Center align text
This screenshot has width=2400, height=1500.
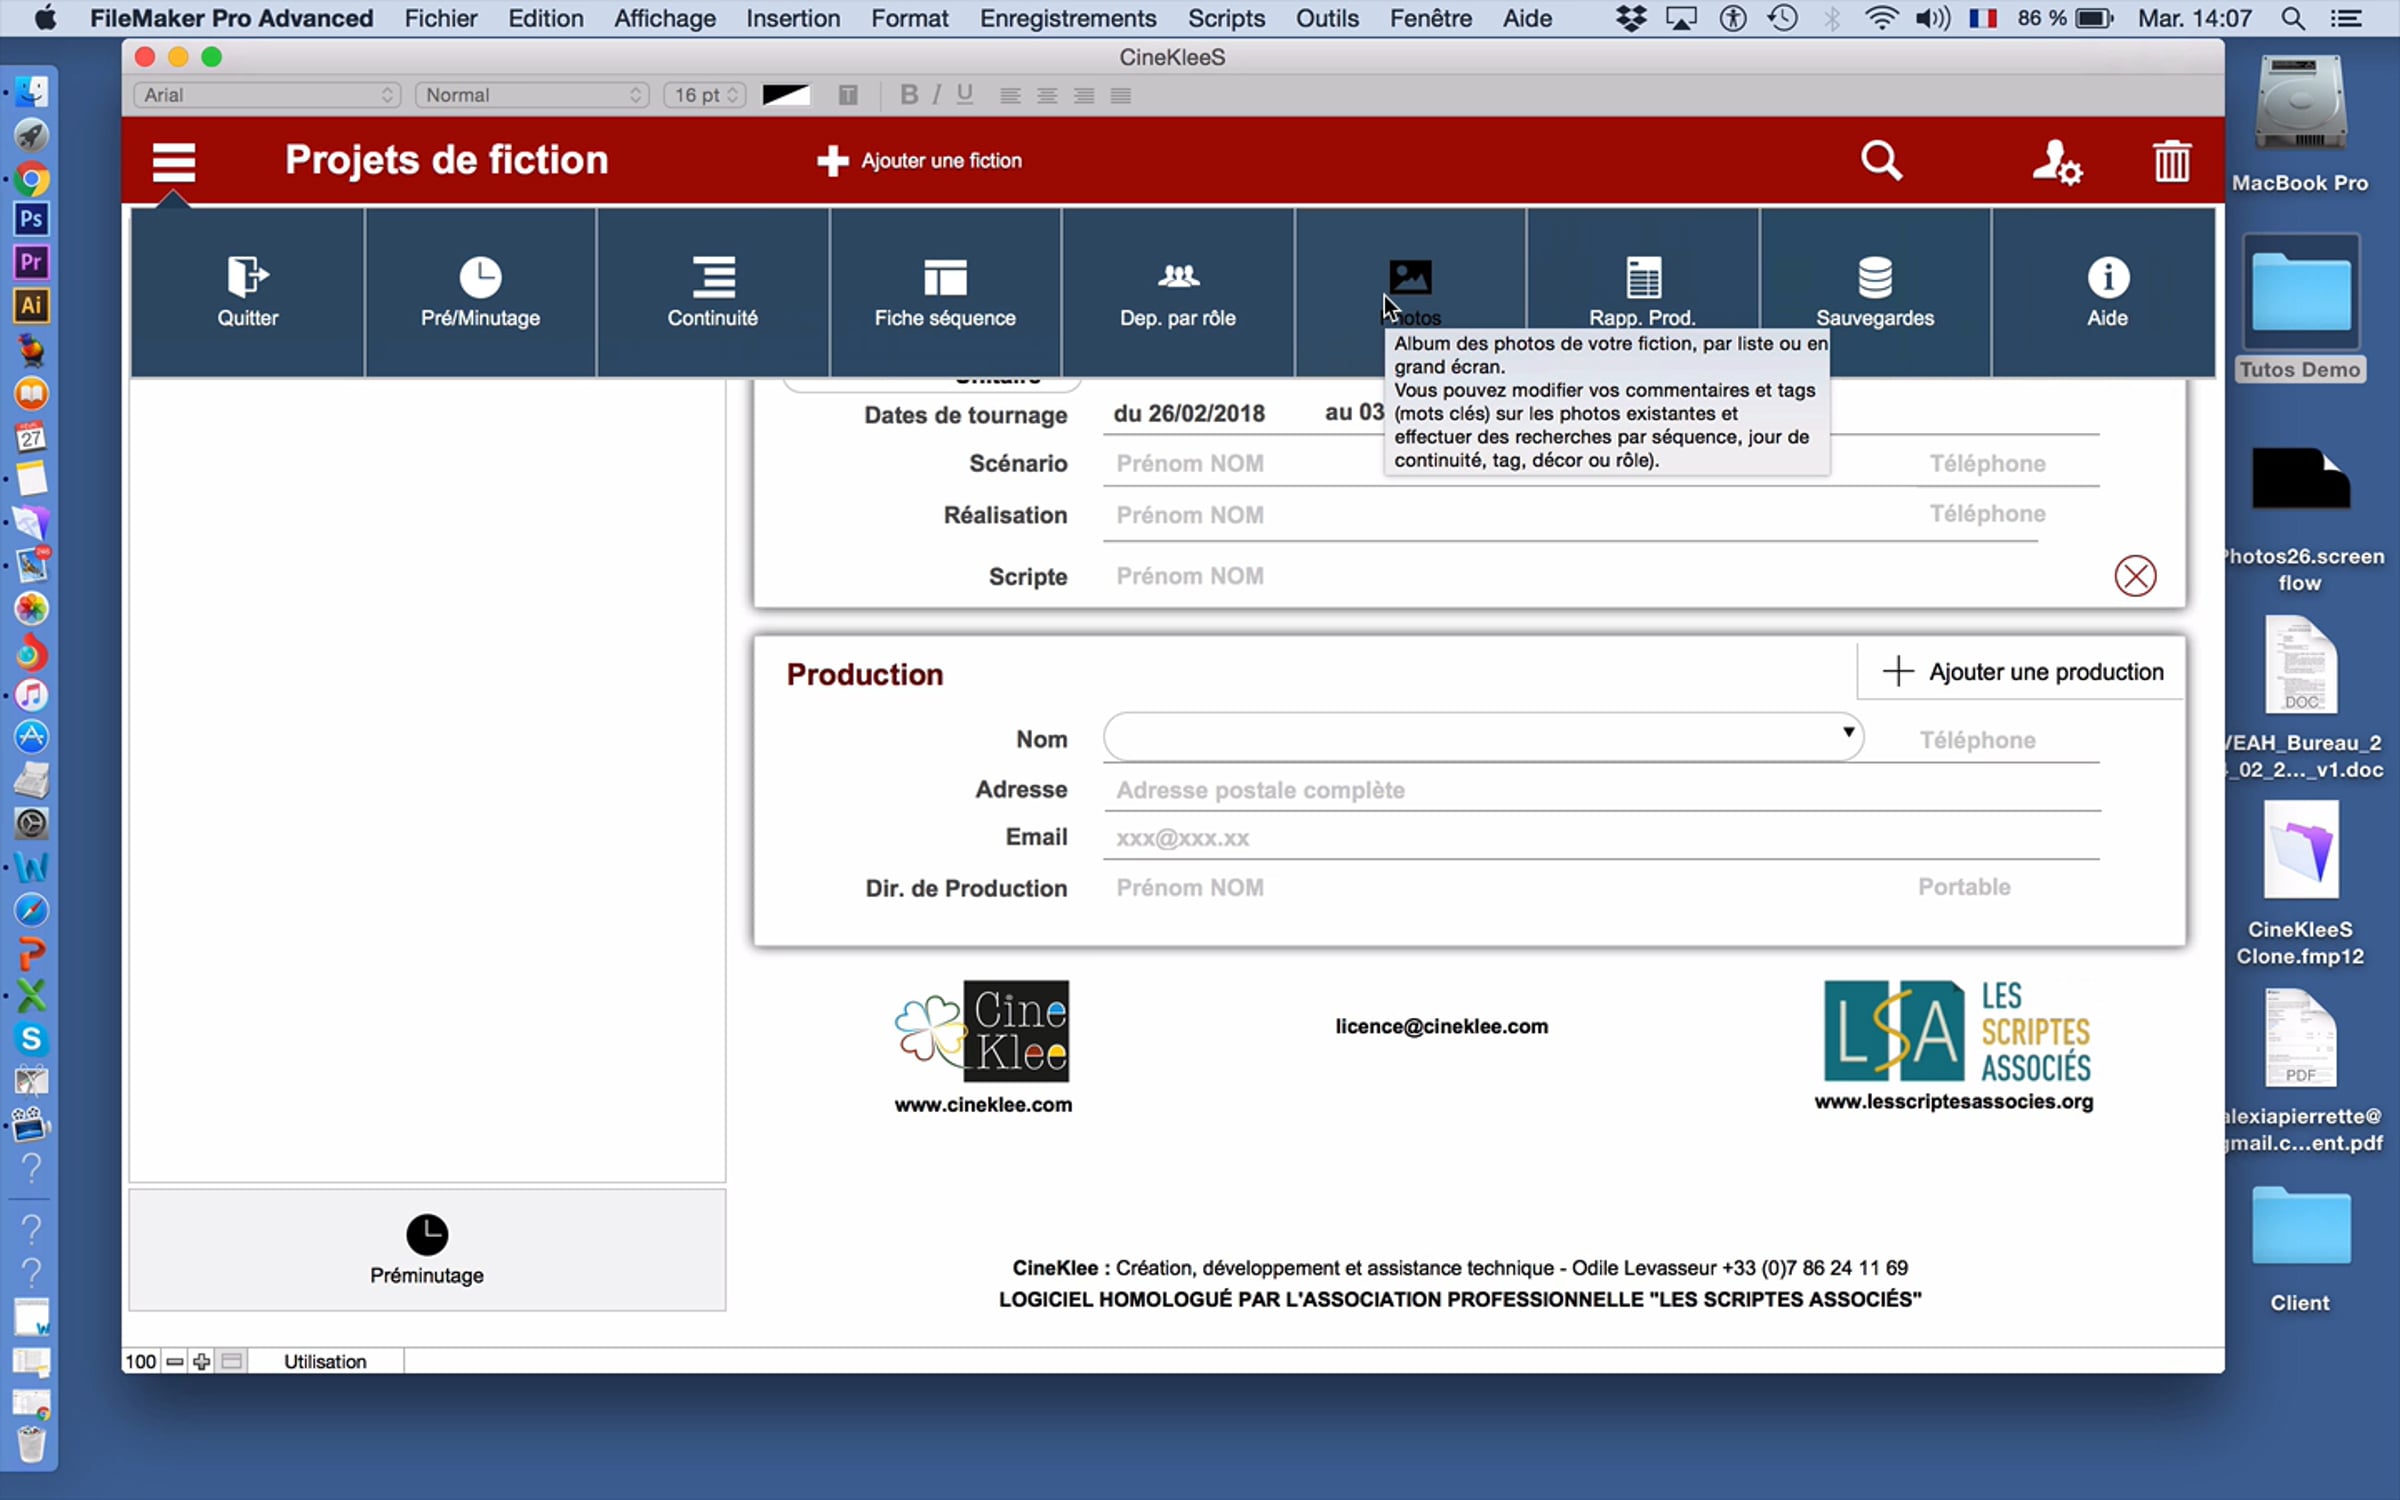pyautogui.click(x=1047, y=96)
